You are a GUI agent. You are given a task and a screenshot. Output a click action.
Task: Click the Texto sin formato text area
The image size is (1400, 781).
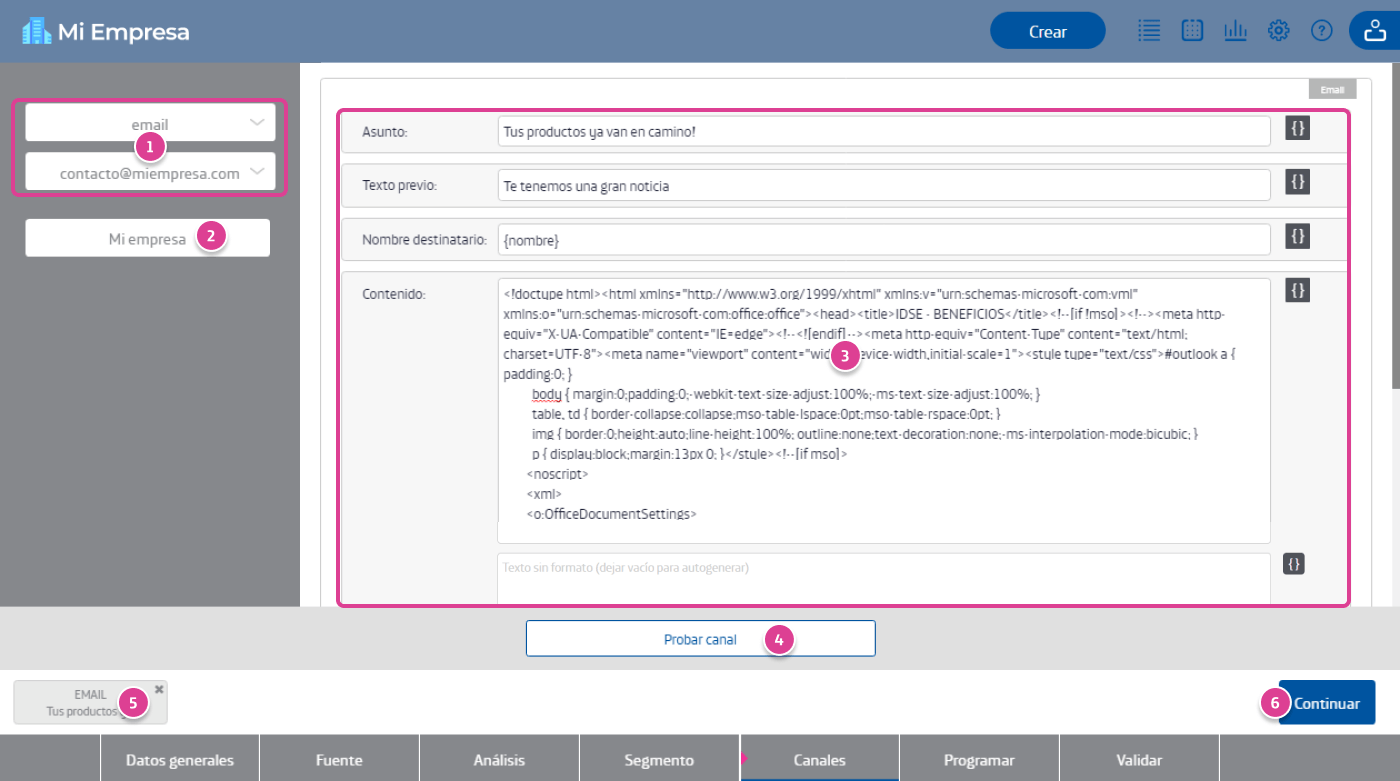click(x=884, y=579)
